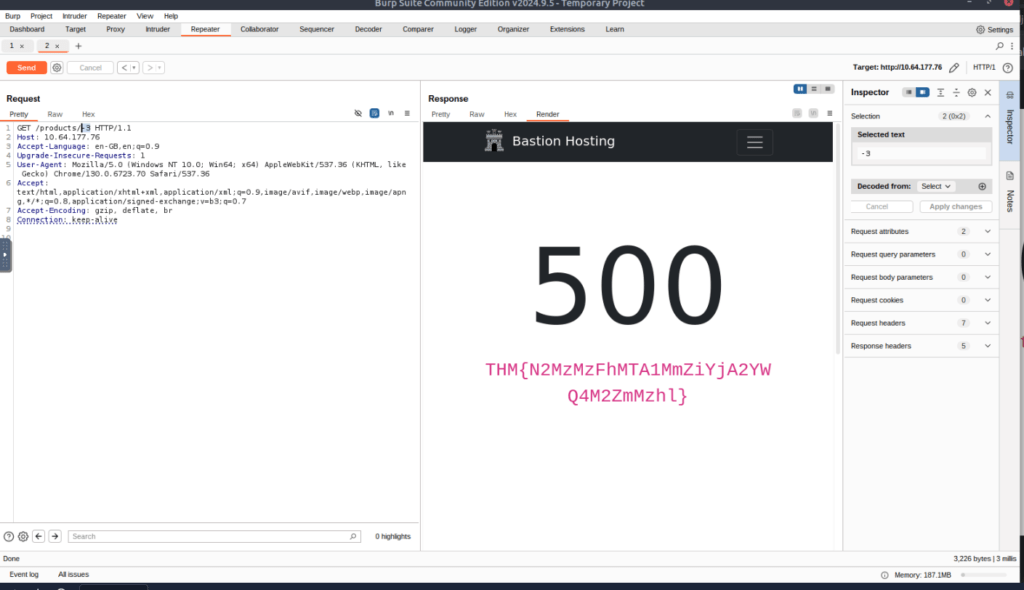The image size is (1024, 590).
Task: Open Repeater send settings gear icon
Action: pyautogui.click(x=57, y=67)
